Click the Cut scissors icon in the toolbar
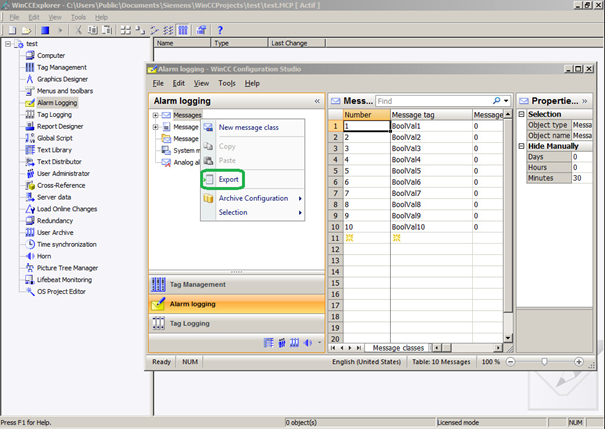 (x=80, y=30)
